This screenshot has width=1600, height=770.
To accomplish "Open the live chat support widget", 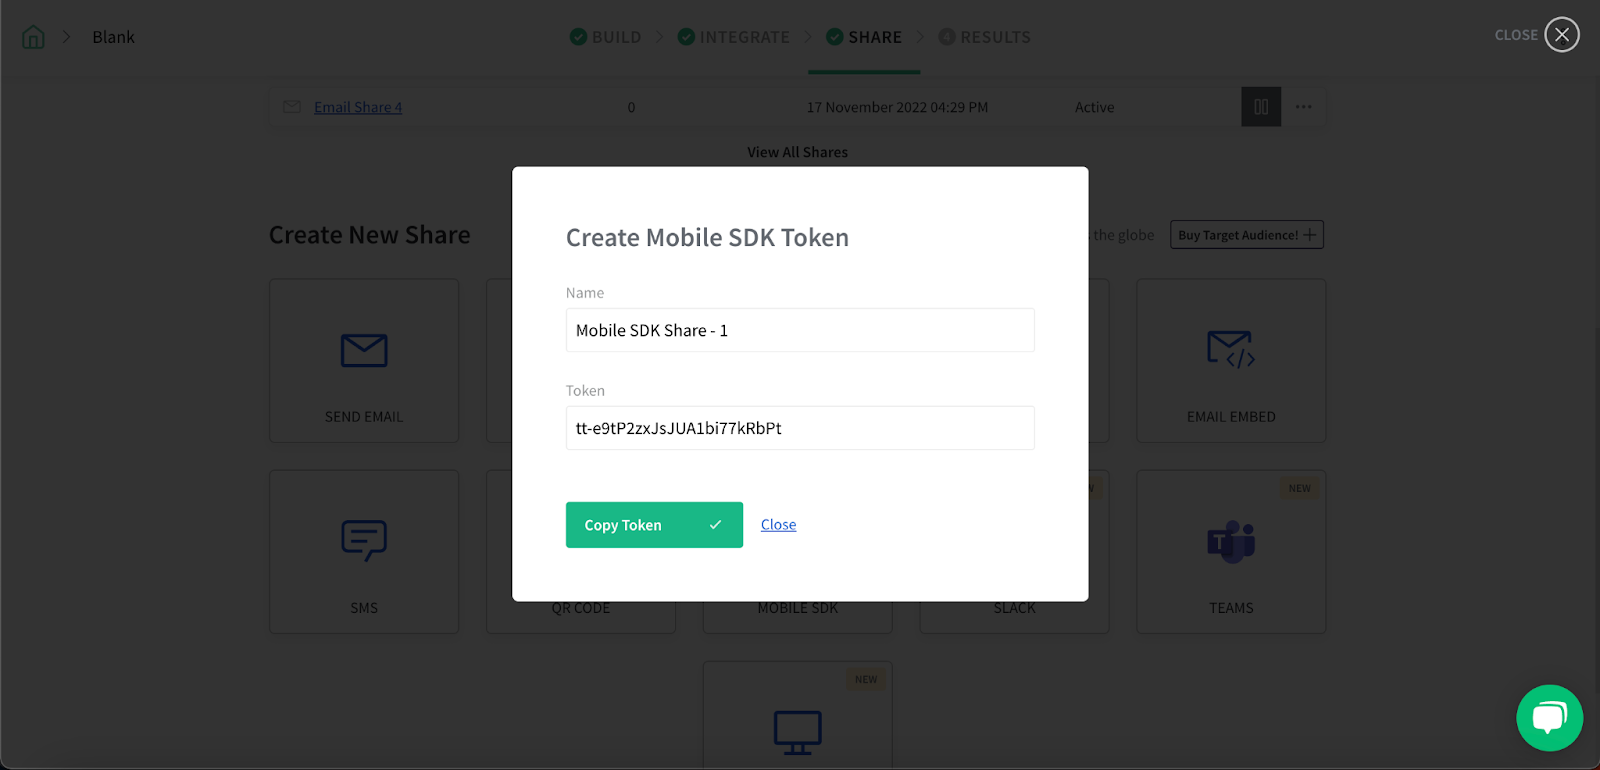I will (x=1550, y=718).
